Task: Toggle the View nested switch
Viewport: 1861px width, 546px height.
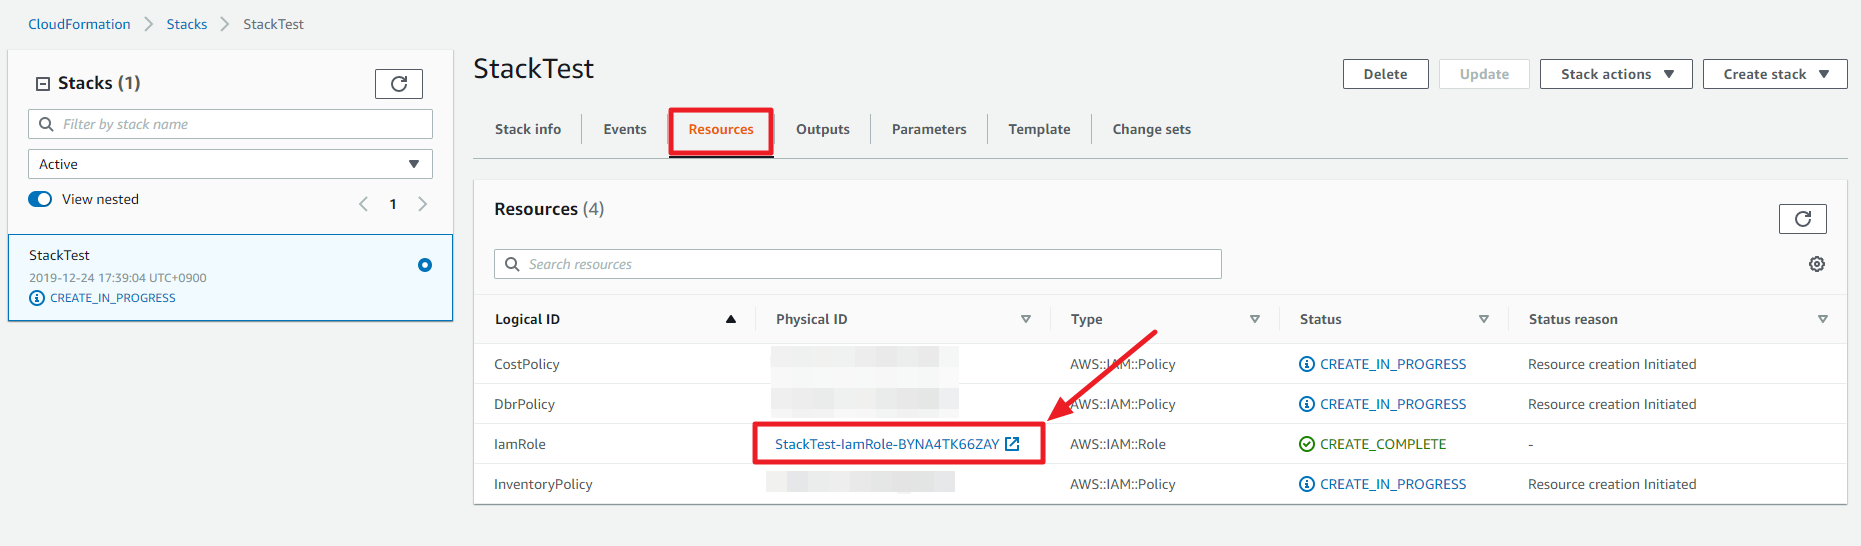Action: [40, 199]
